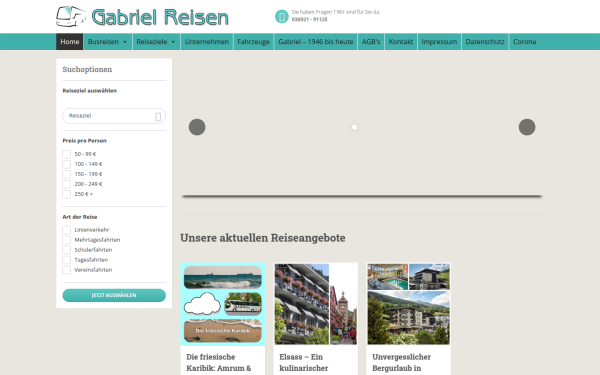Open the Fahrzeuge page
600x375 pixels.
[253, 42]
